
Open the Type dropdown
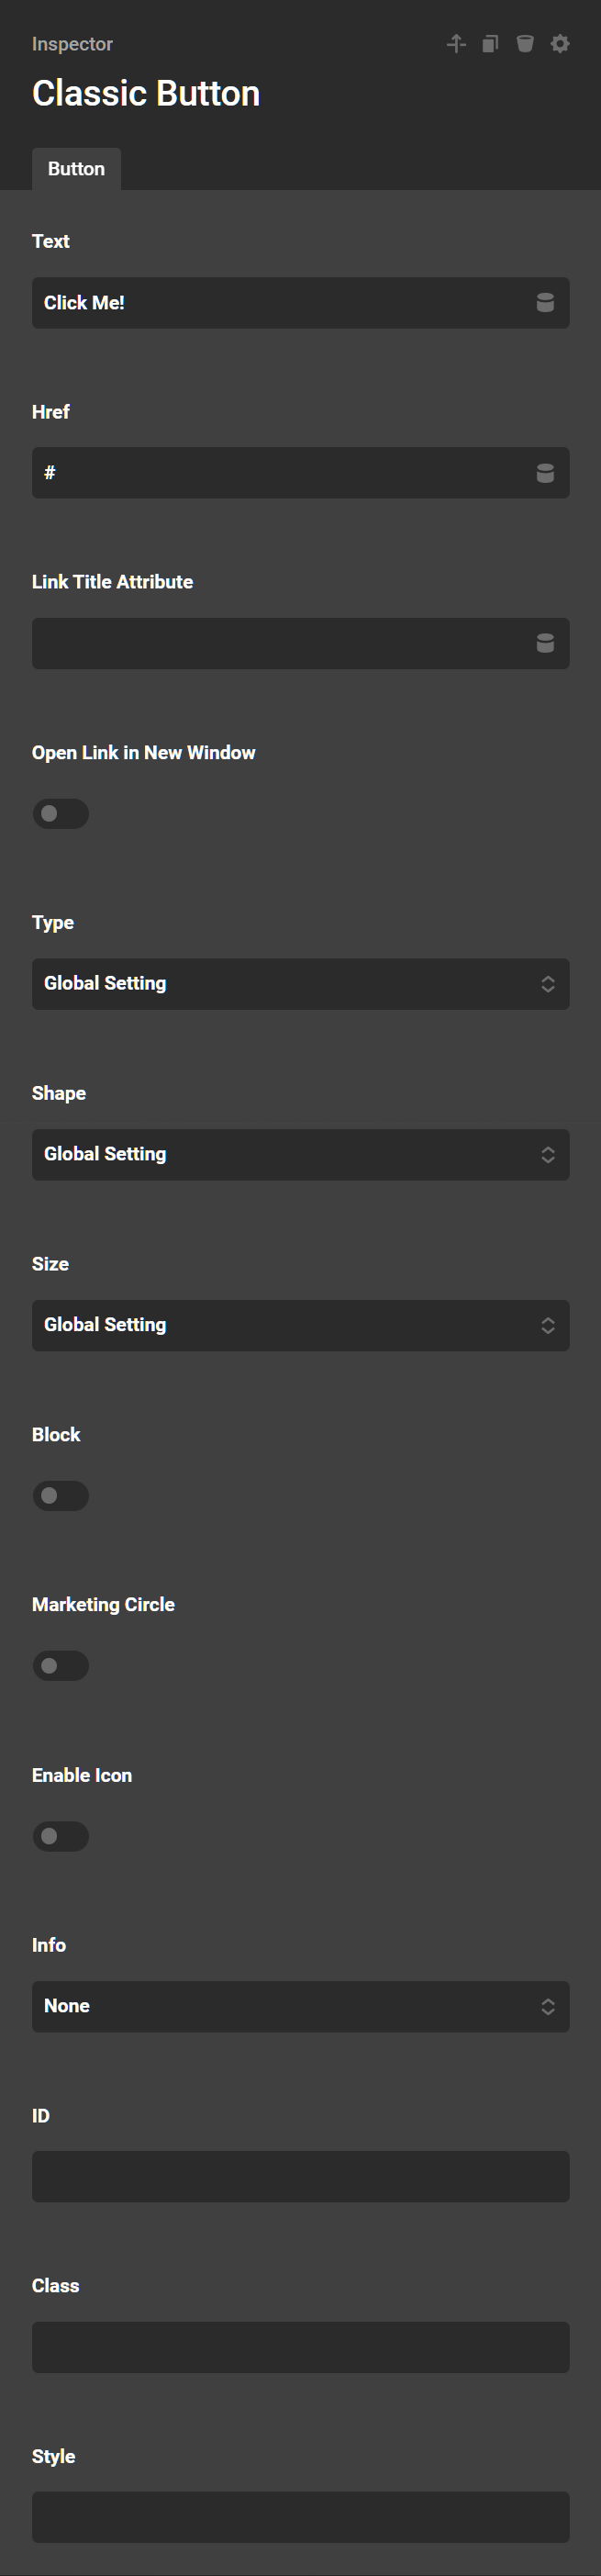pyautogui.click(x=300, y=984)
